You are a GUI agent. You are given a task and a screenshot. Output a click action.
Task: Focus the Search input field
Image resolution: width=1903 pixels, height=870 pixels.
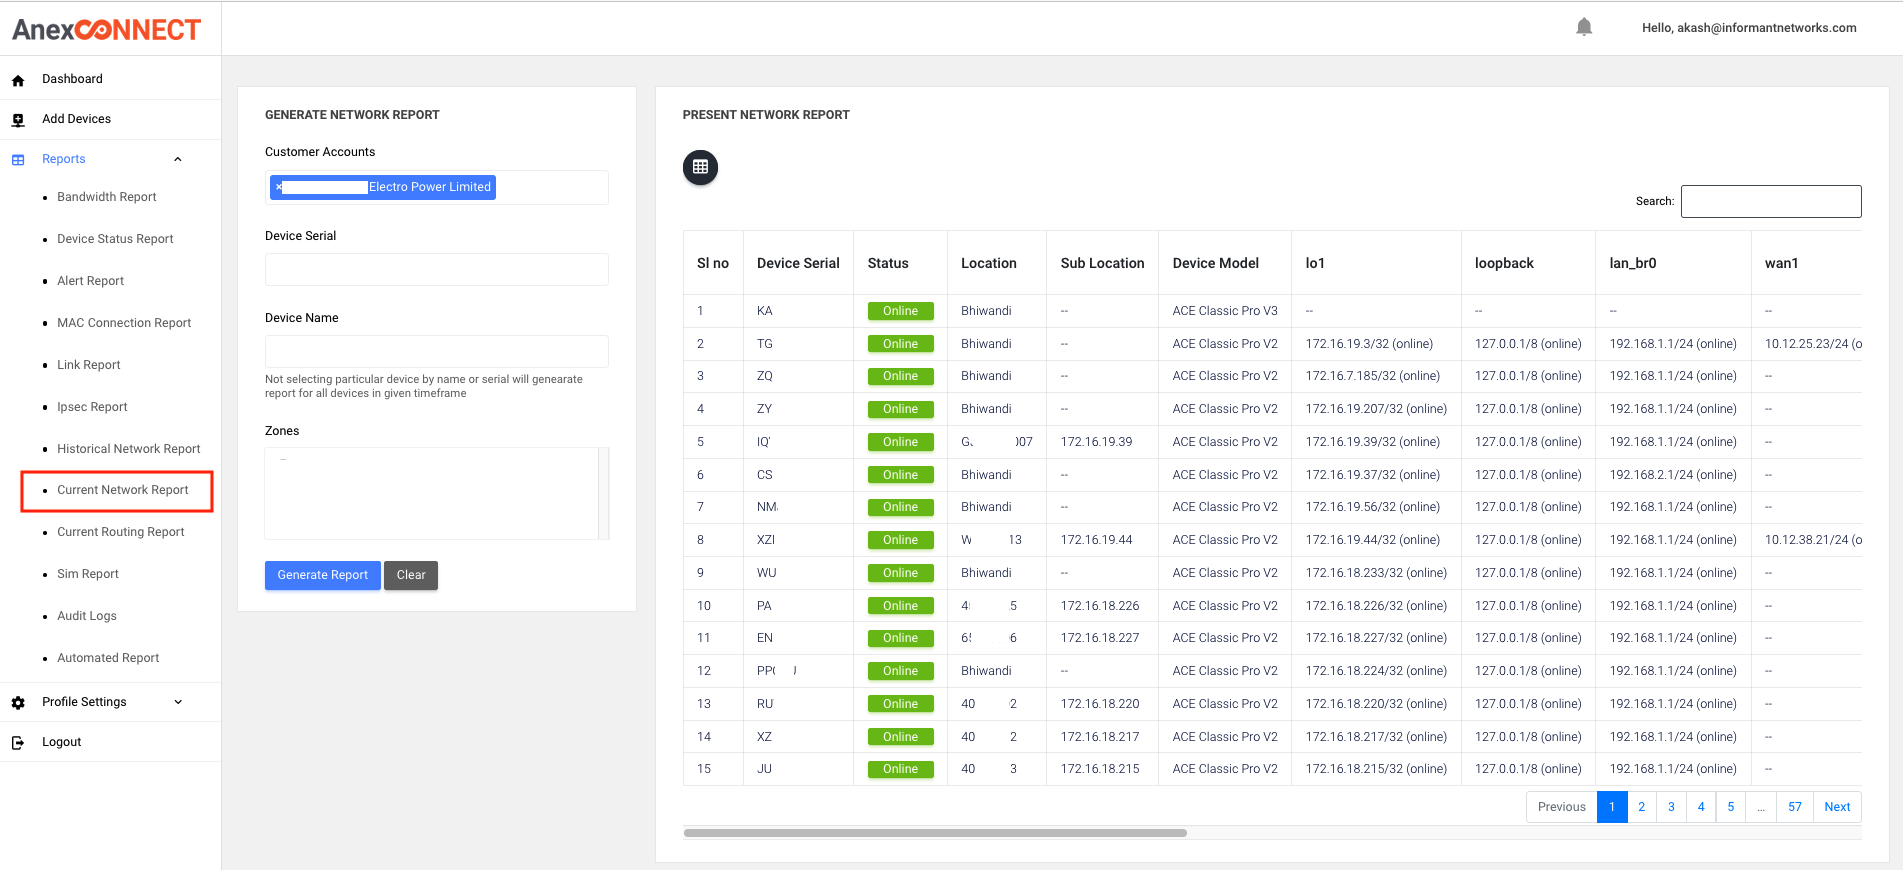1770,201
